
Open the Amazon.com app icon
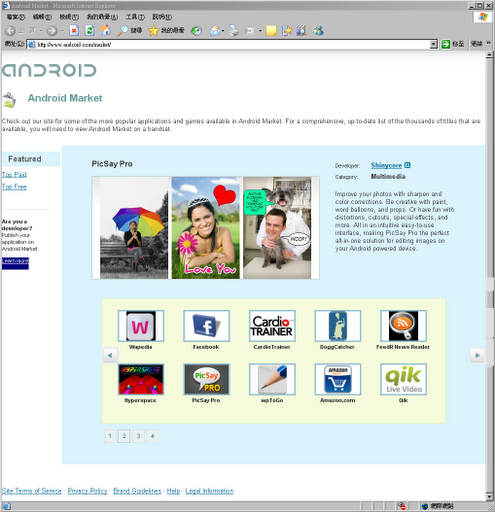pos(338,379)
